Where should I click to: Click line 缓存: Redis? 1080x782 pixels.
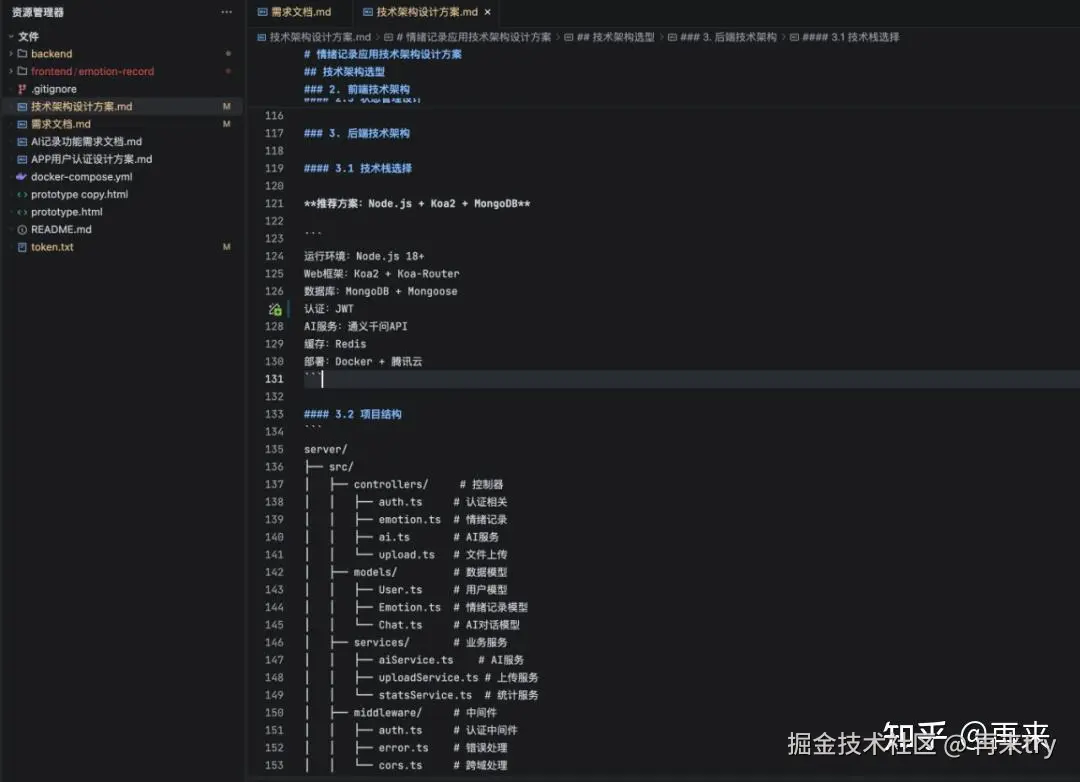click(x=335, y=344)
